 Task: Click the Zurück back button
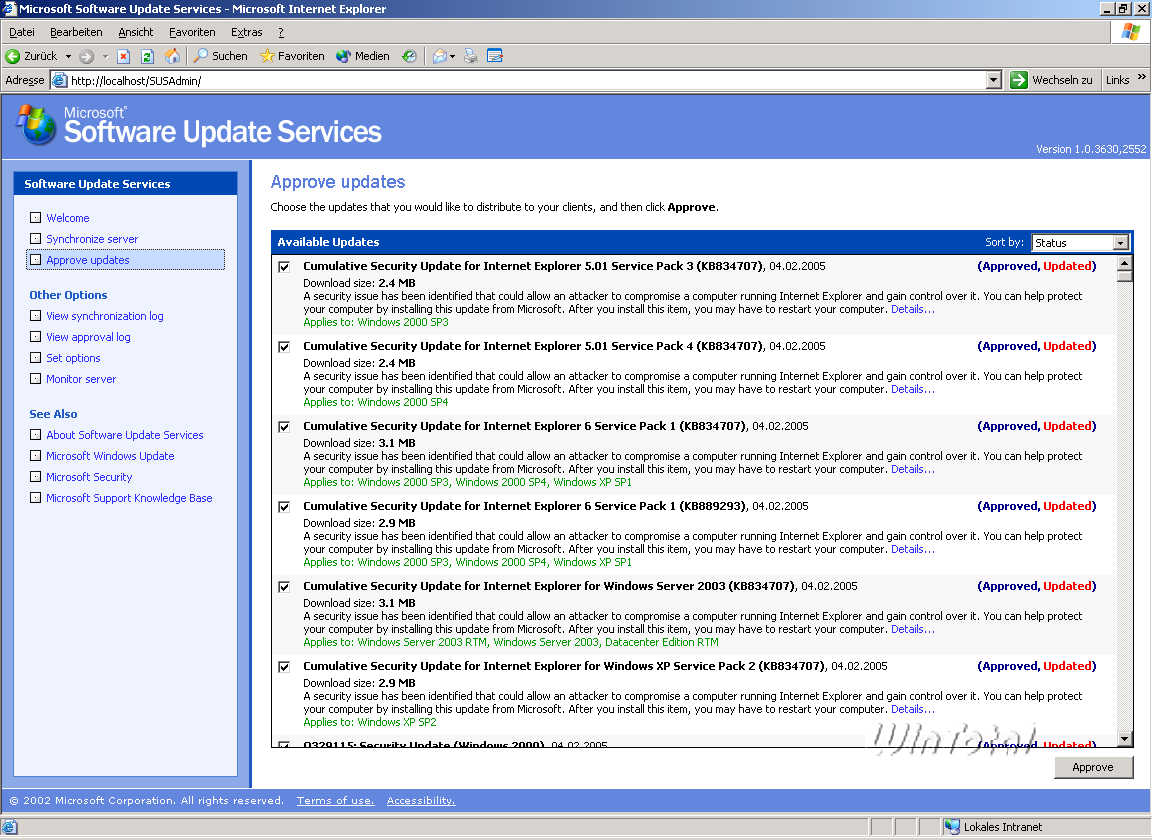coord(32,56)
